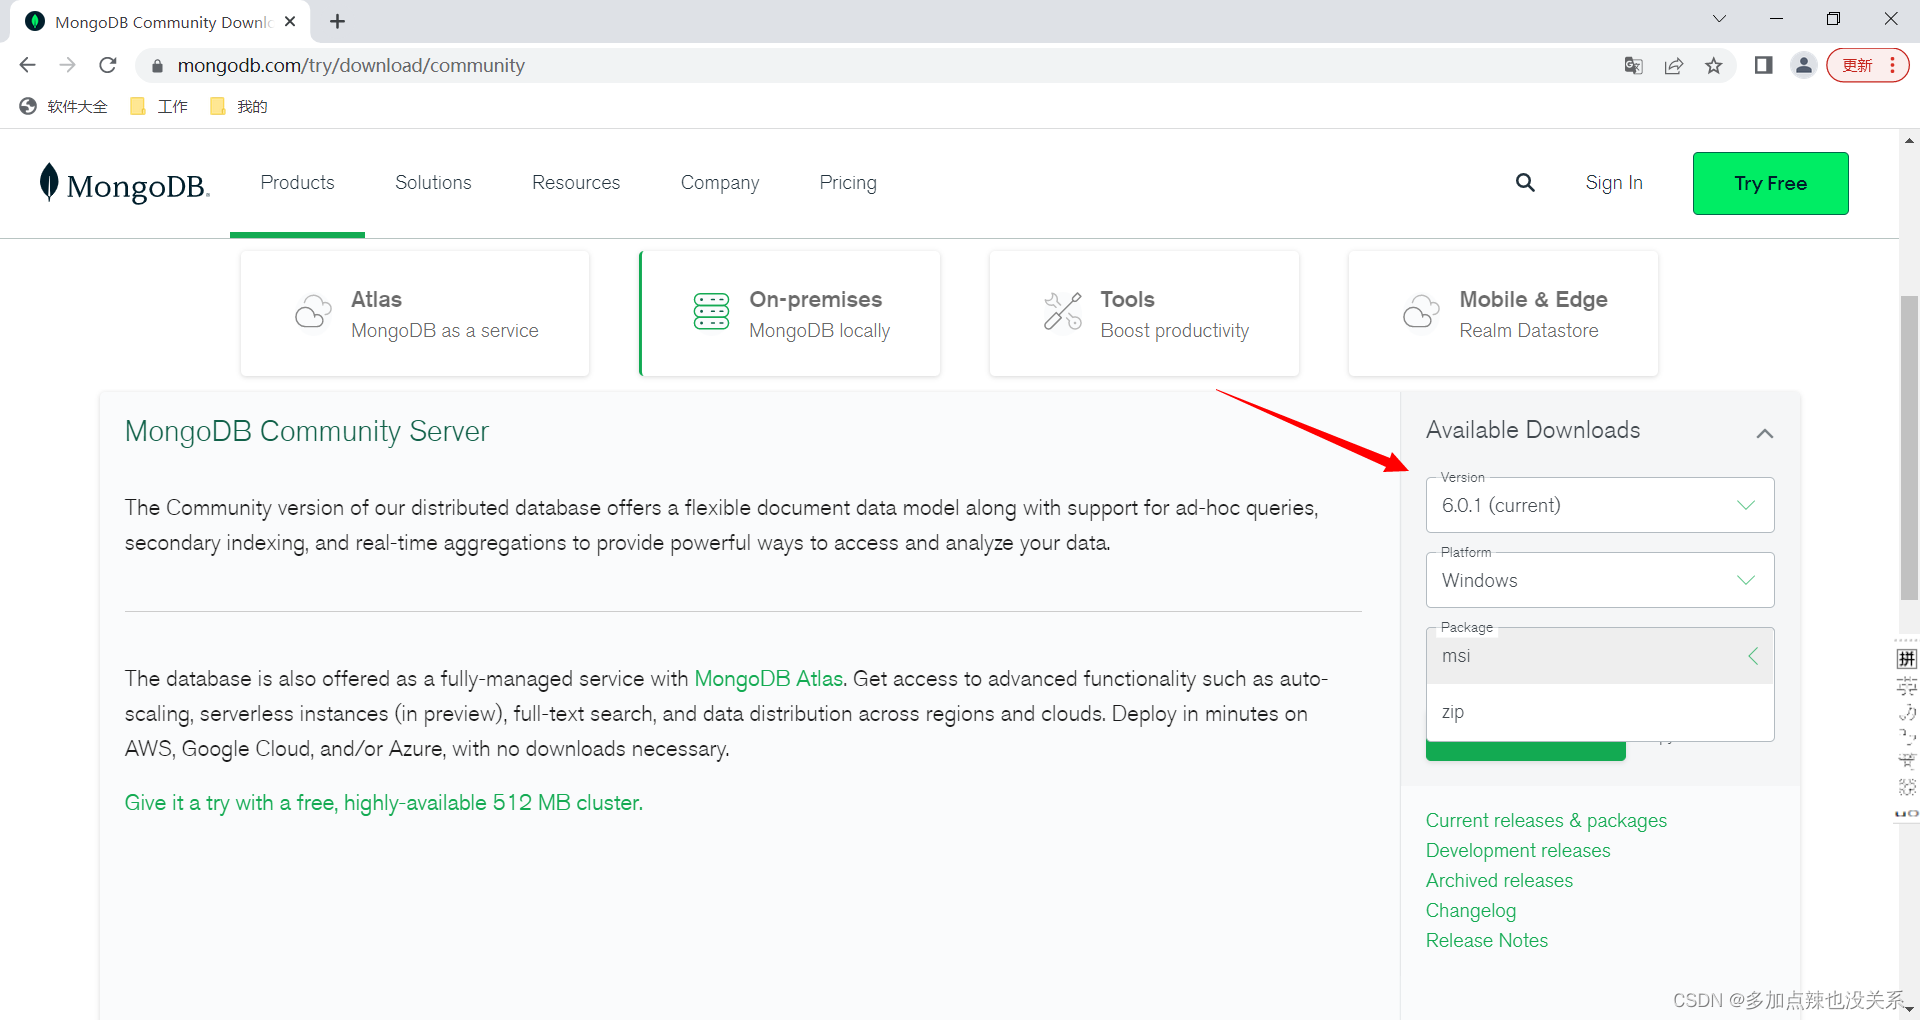Image resolution: width=1920 pixels, height=1020 pixels.
Task: Reload the page with the refresh icon
Action: (x=108, y=66)
